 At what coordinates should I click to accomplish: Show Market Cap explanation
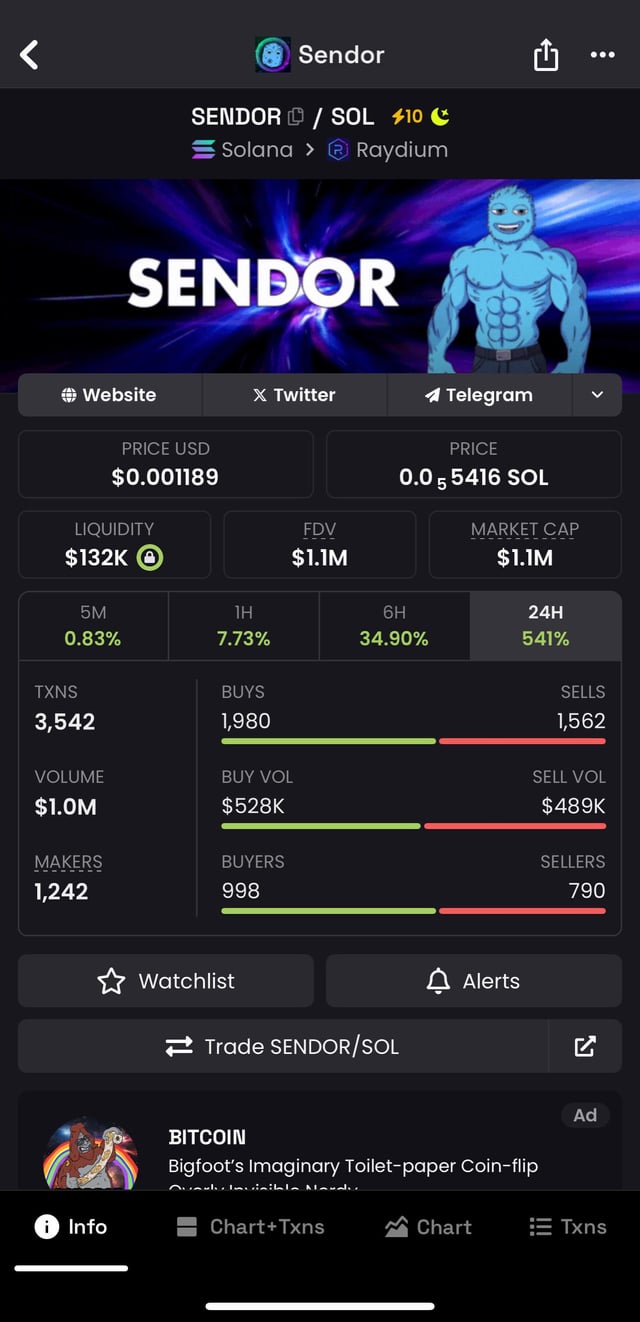point(525,529)
